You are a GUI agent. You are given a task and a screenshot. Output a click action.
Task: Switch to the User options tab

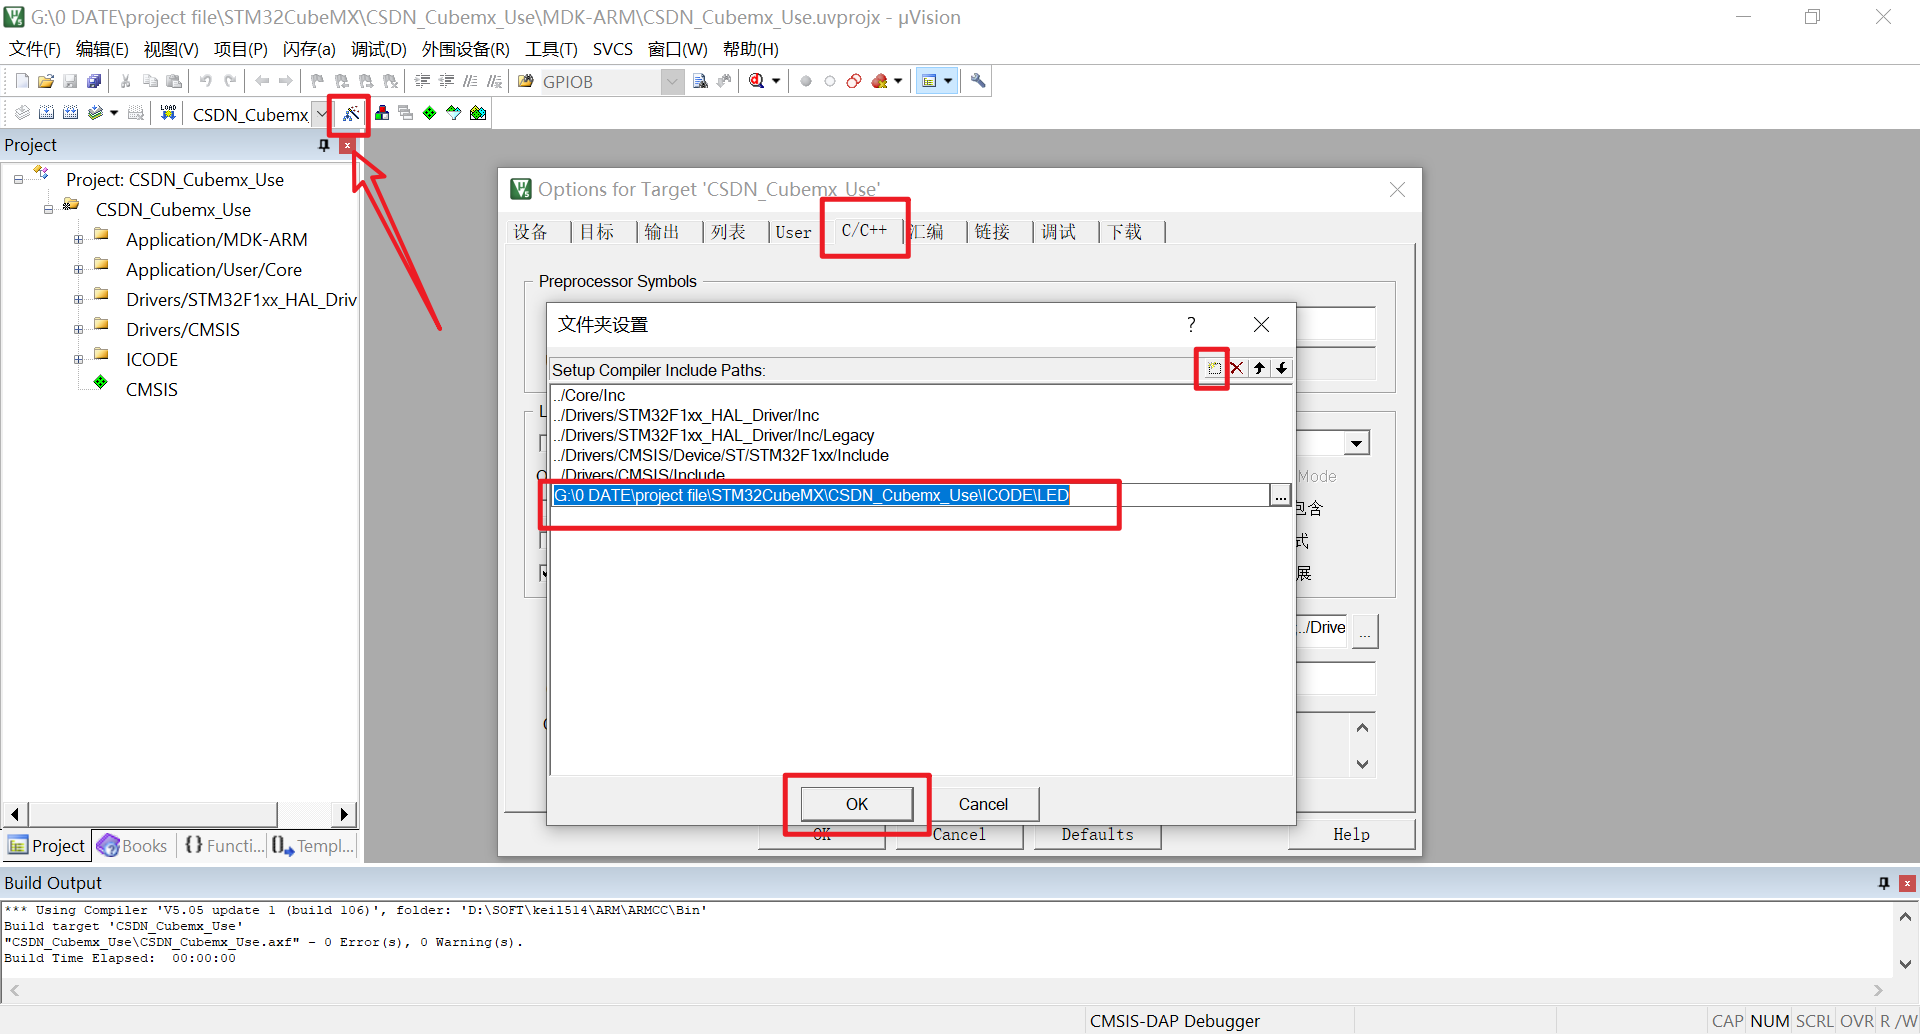pyautogui.click(x=793, y=232)
